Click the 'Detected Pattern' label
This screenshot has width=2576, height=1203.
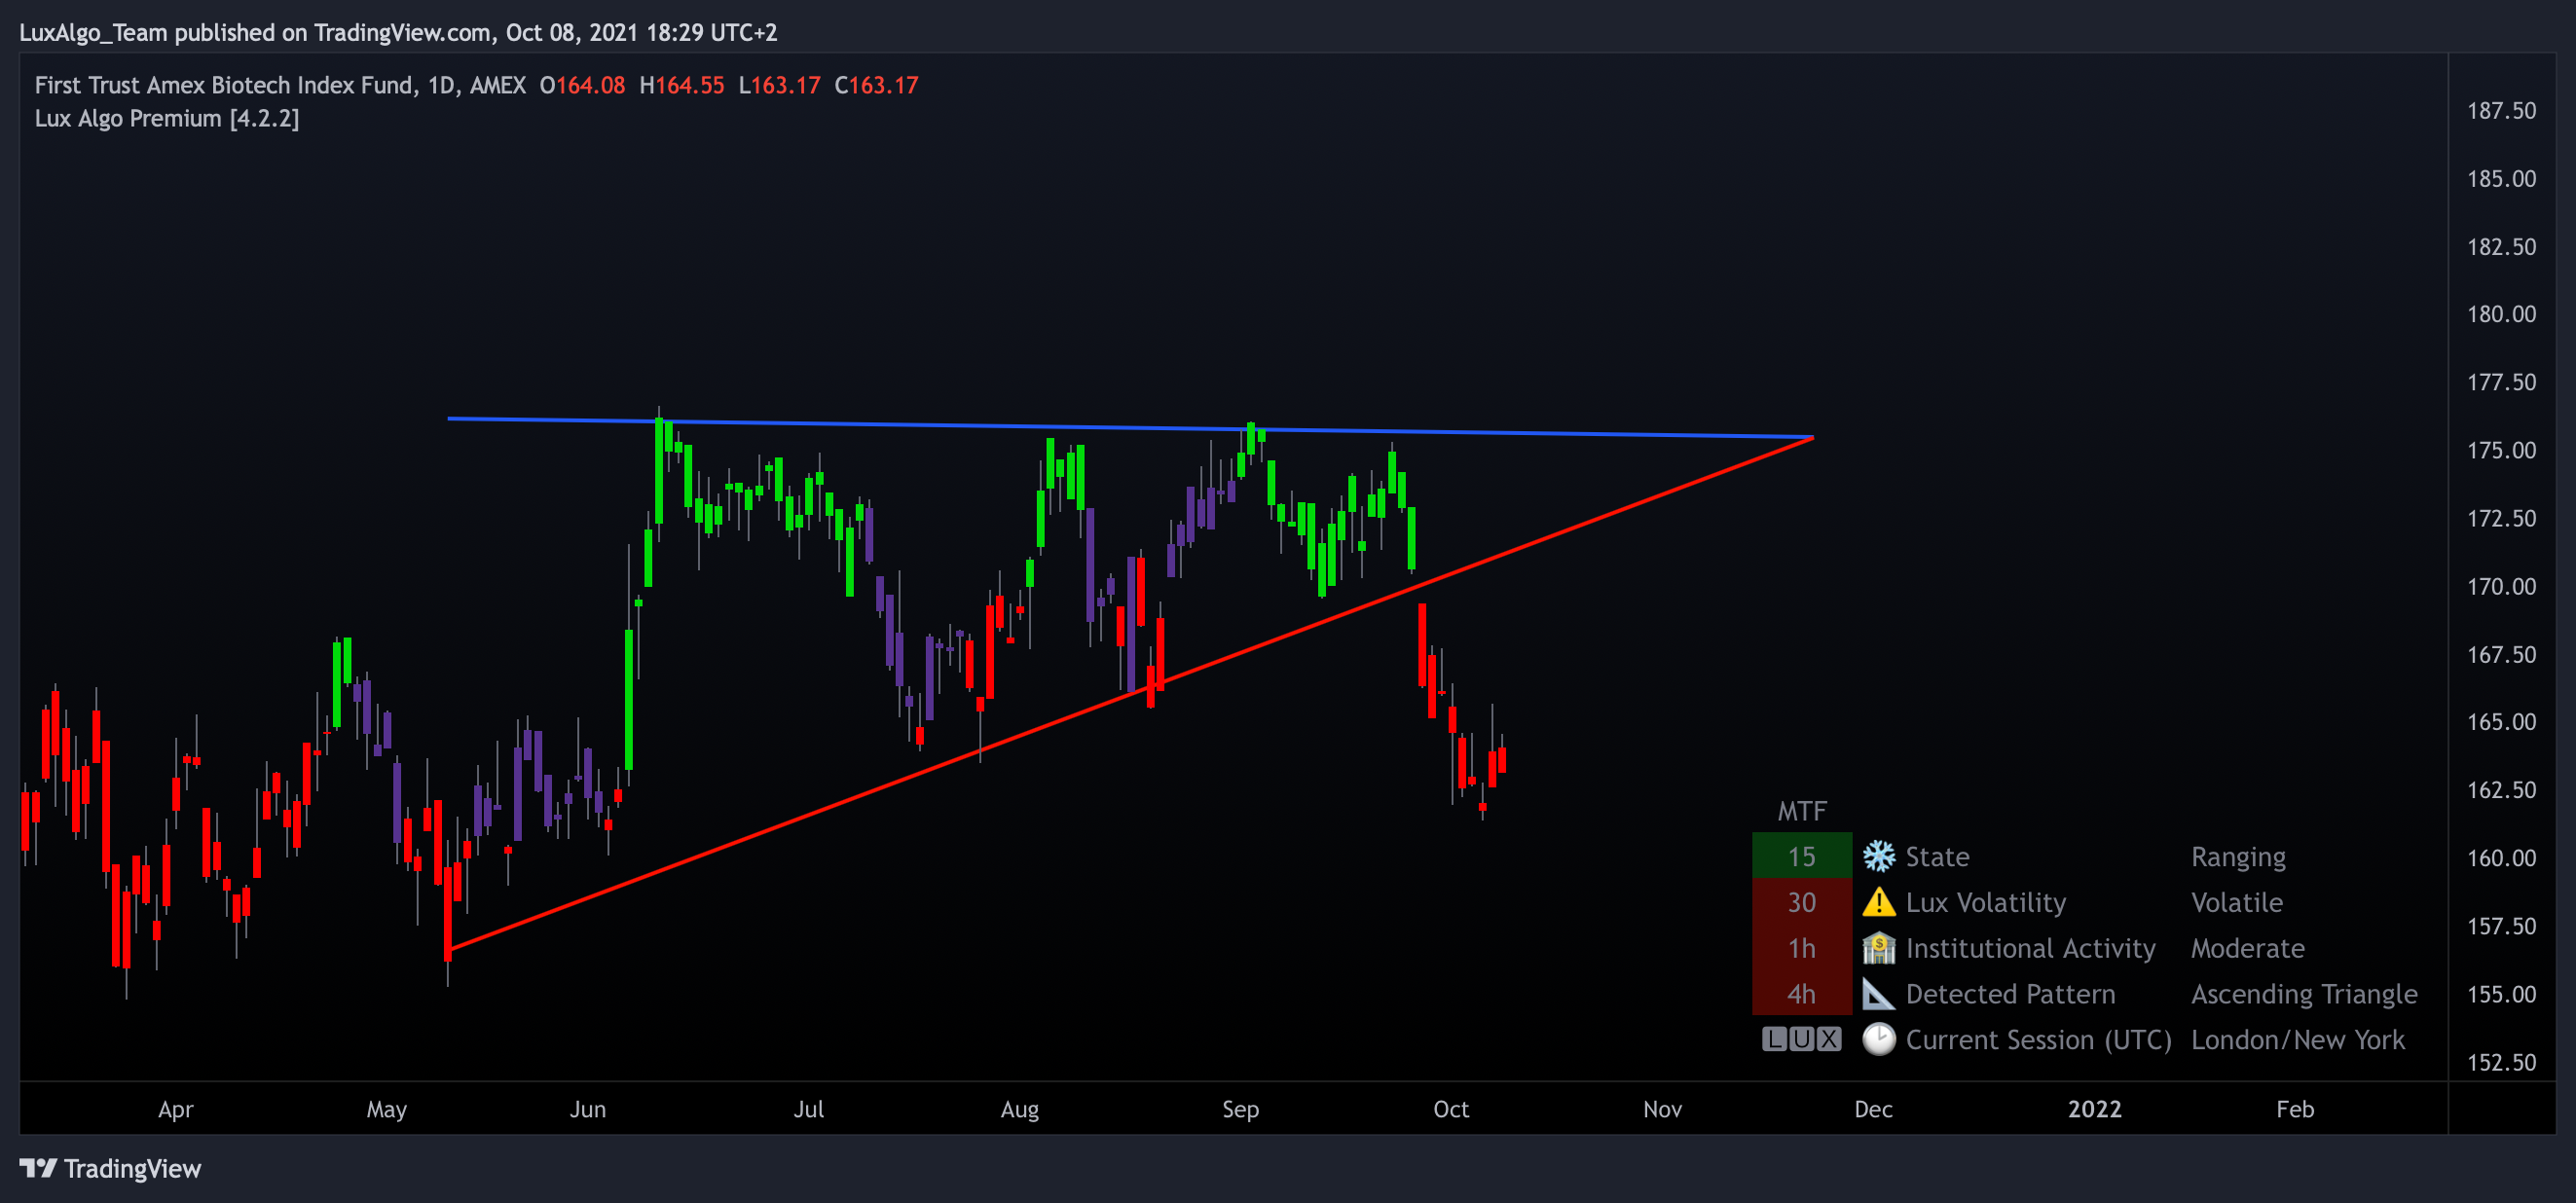point(2011,994)
